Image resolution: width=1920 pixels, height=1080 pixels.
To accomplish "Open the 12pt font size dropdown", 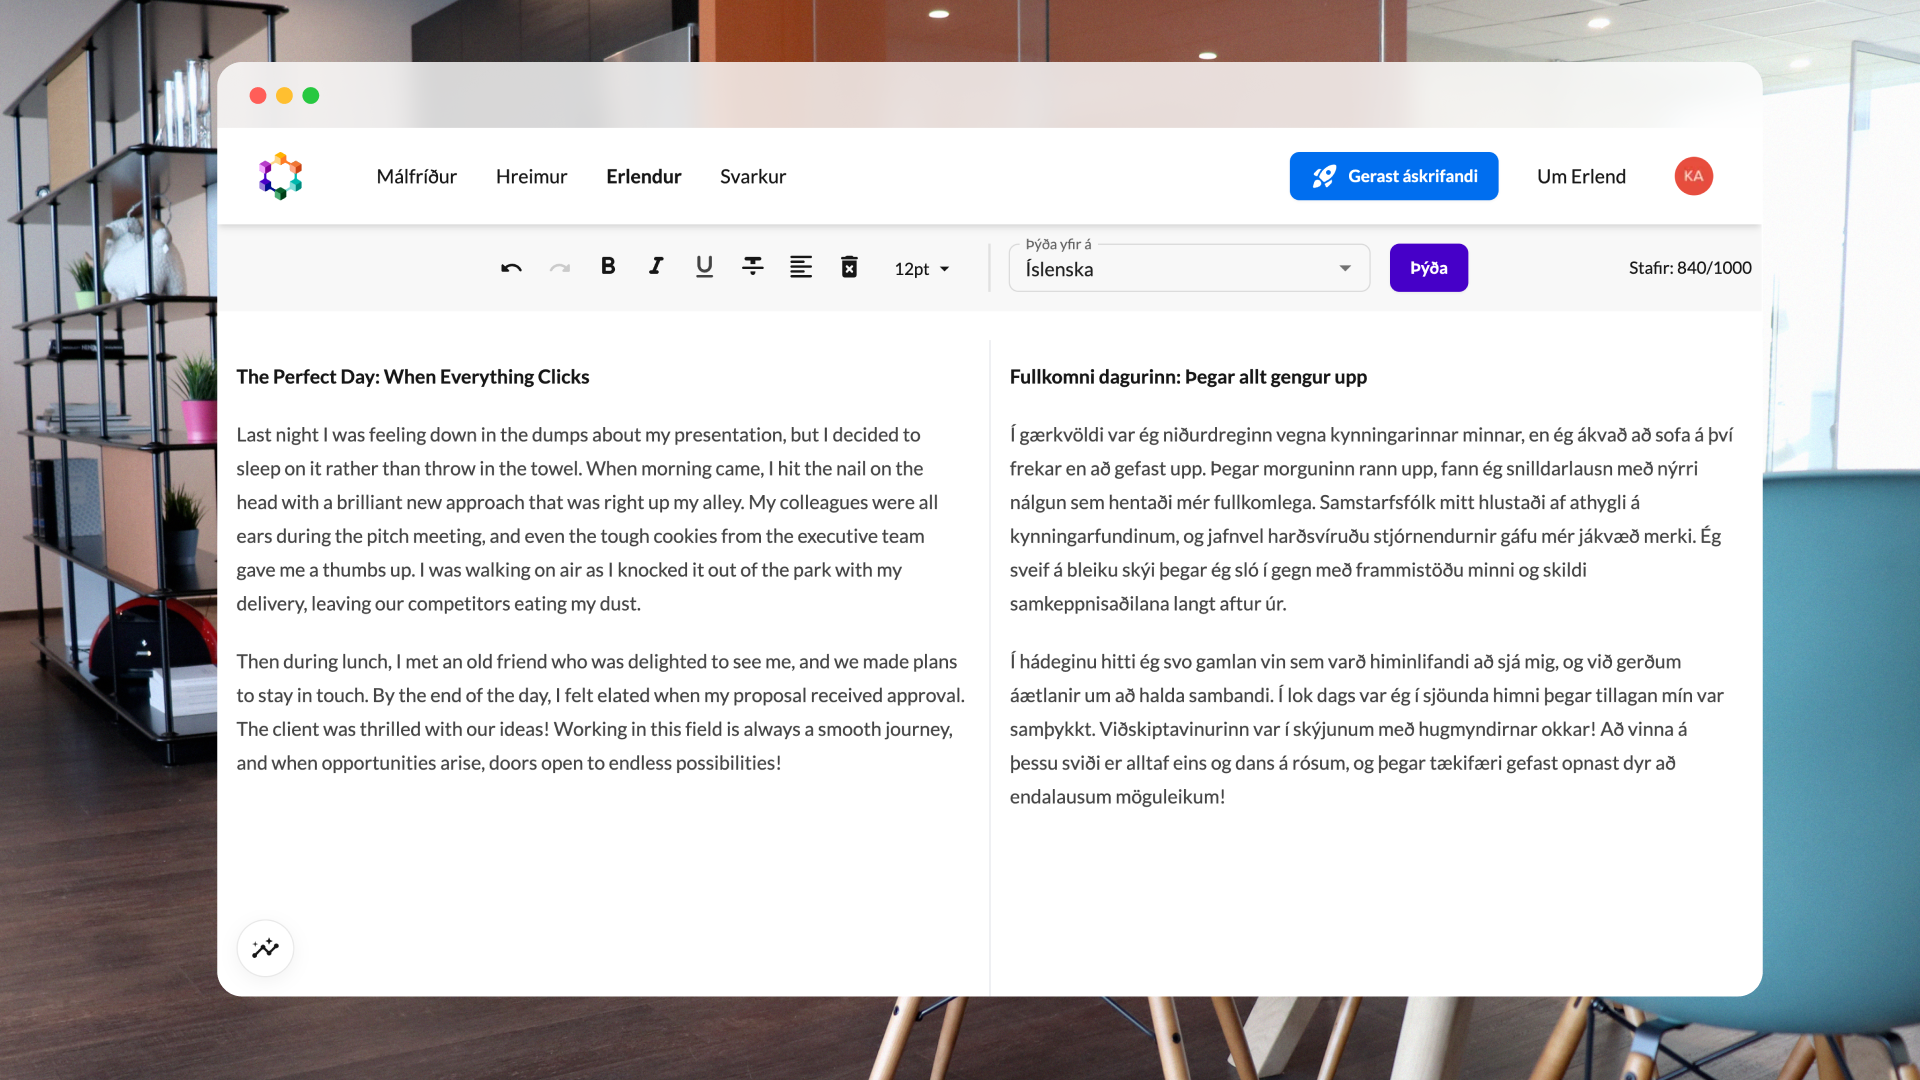I will click(922, 269).
